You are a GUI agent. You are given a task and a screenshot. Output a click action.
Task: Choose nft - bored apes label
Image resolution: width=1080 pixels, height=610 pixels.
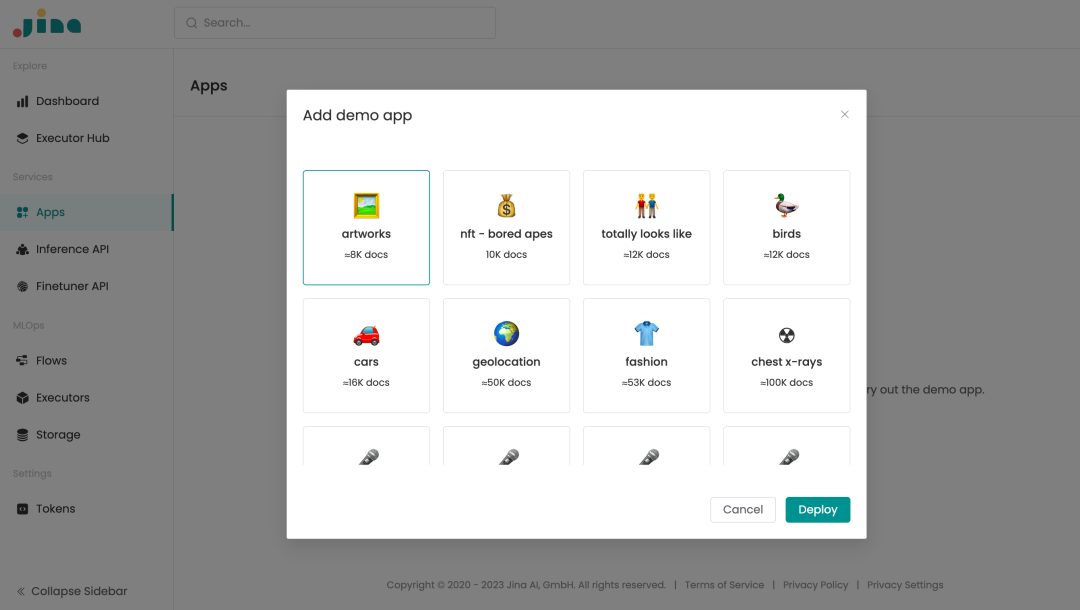(506, 234)
